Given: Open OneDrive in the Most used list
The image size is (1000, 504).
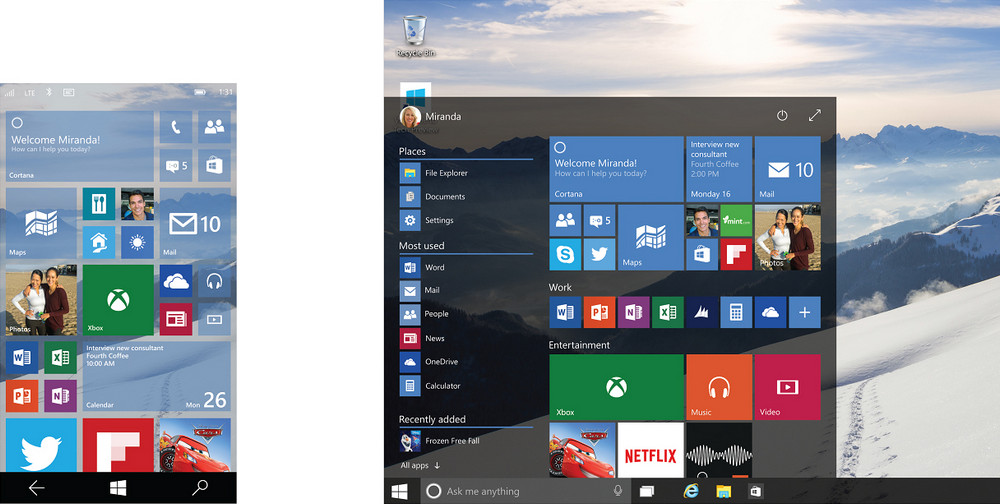Looking at the screenshot, I should coord(466,362).
